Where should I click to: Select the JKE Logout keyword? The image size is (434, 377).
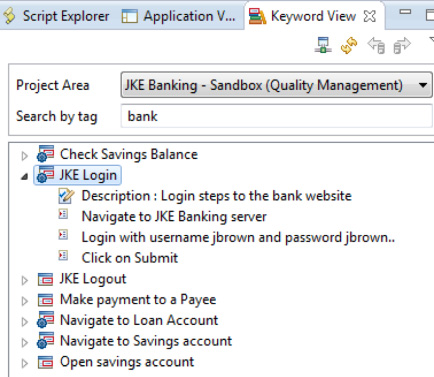coord(93,279)
